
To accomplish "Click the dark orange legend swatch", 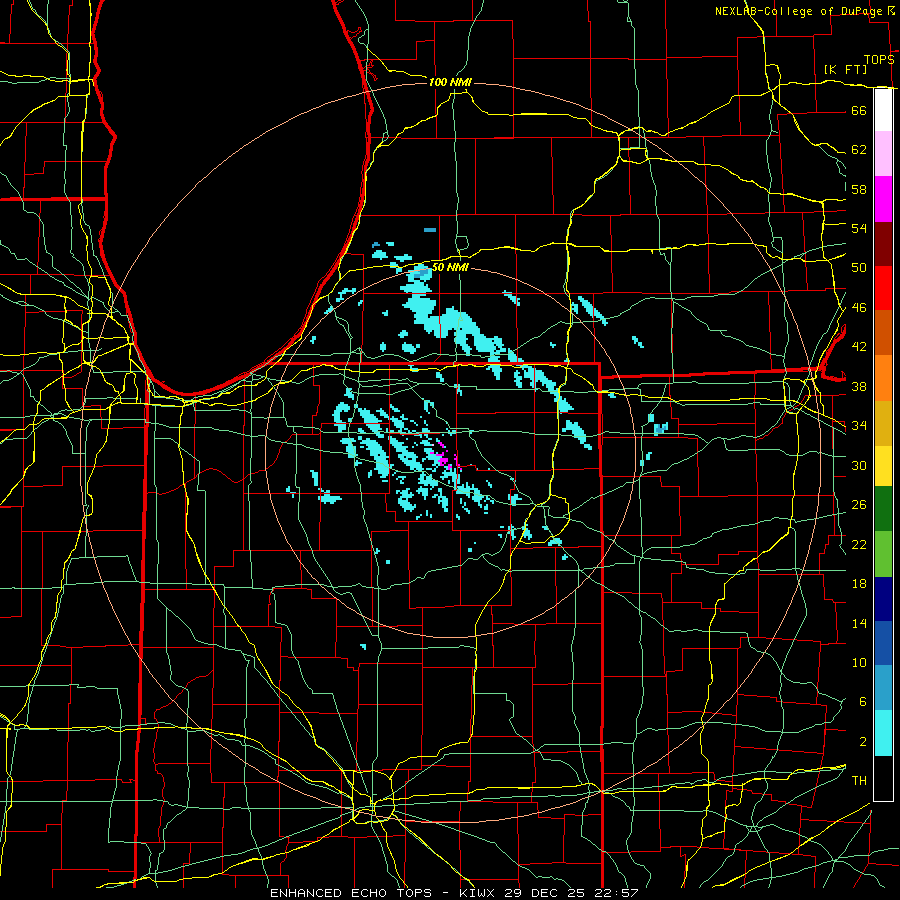I will (883, 333).
